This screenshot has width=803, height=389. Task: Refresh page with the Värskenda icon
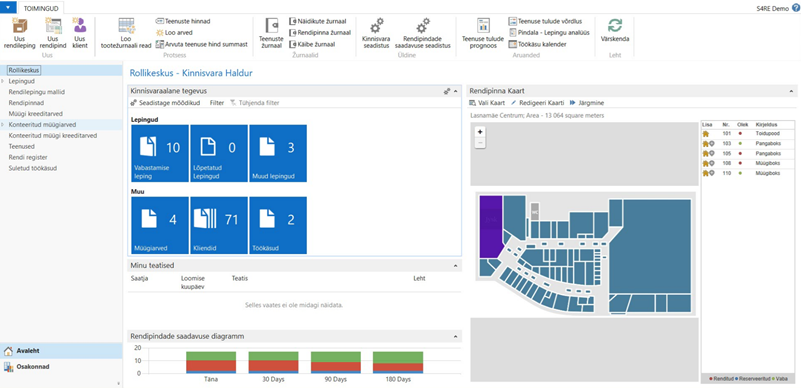[615, 26]
